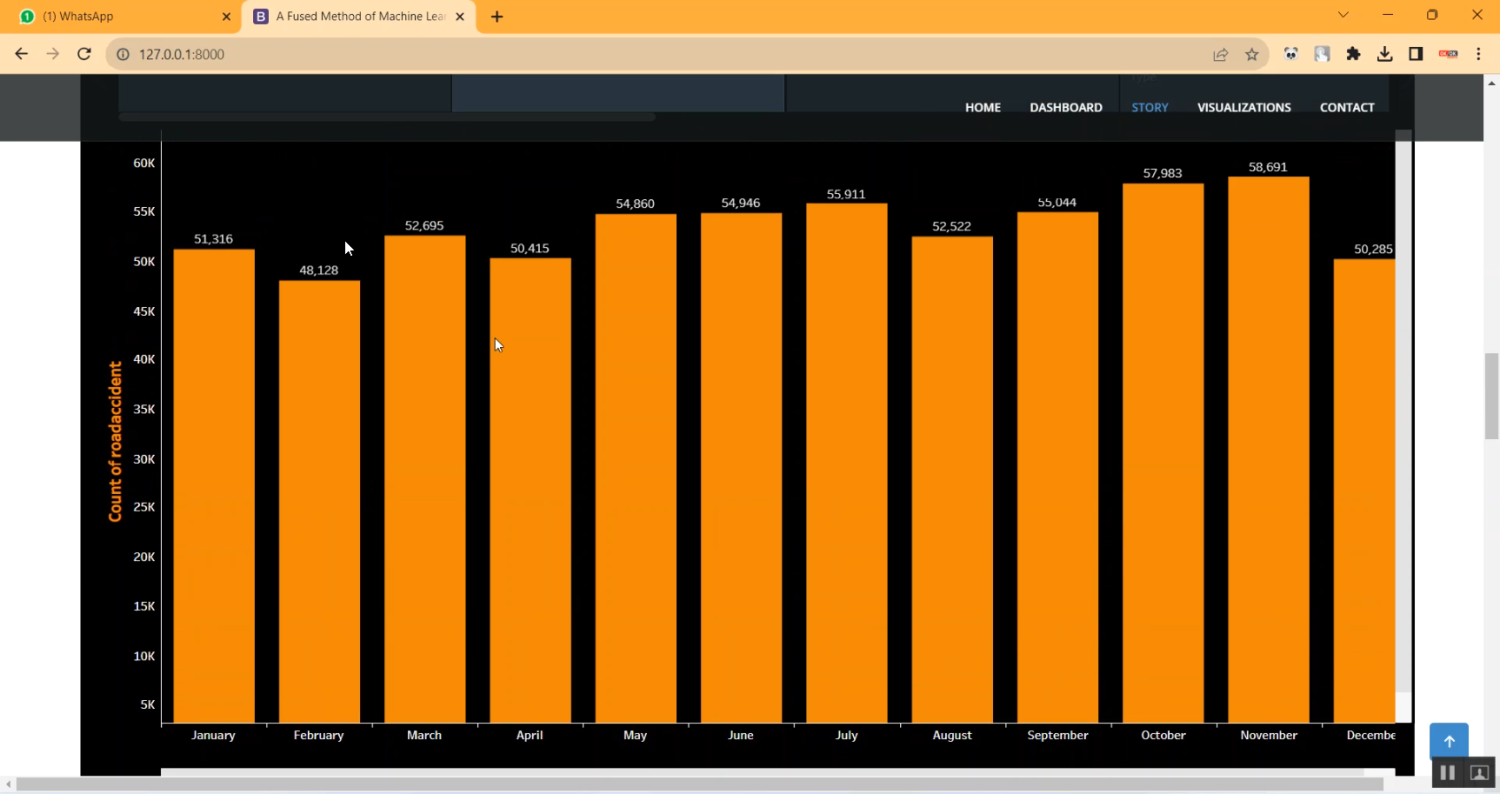Screen dimensions: 1500x794
Task: Pause the screen recording
Action: tap(1447, 773)
